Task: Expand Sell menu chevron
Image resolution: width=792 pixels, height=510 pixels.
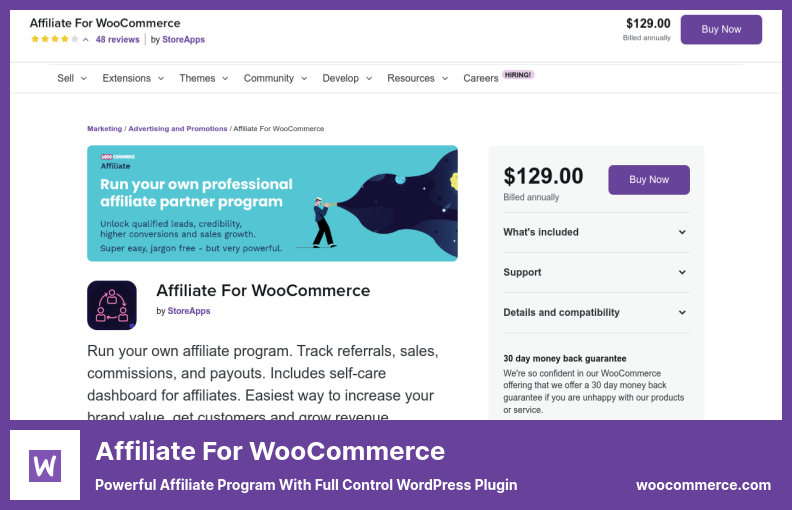Action: pos(84,78)
